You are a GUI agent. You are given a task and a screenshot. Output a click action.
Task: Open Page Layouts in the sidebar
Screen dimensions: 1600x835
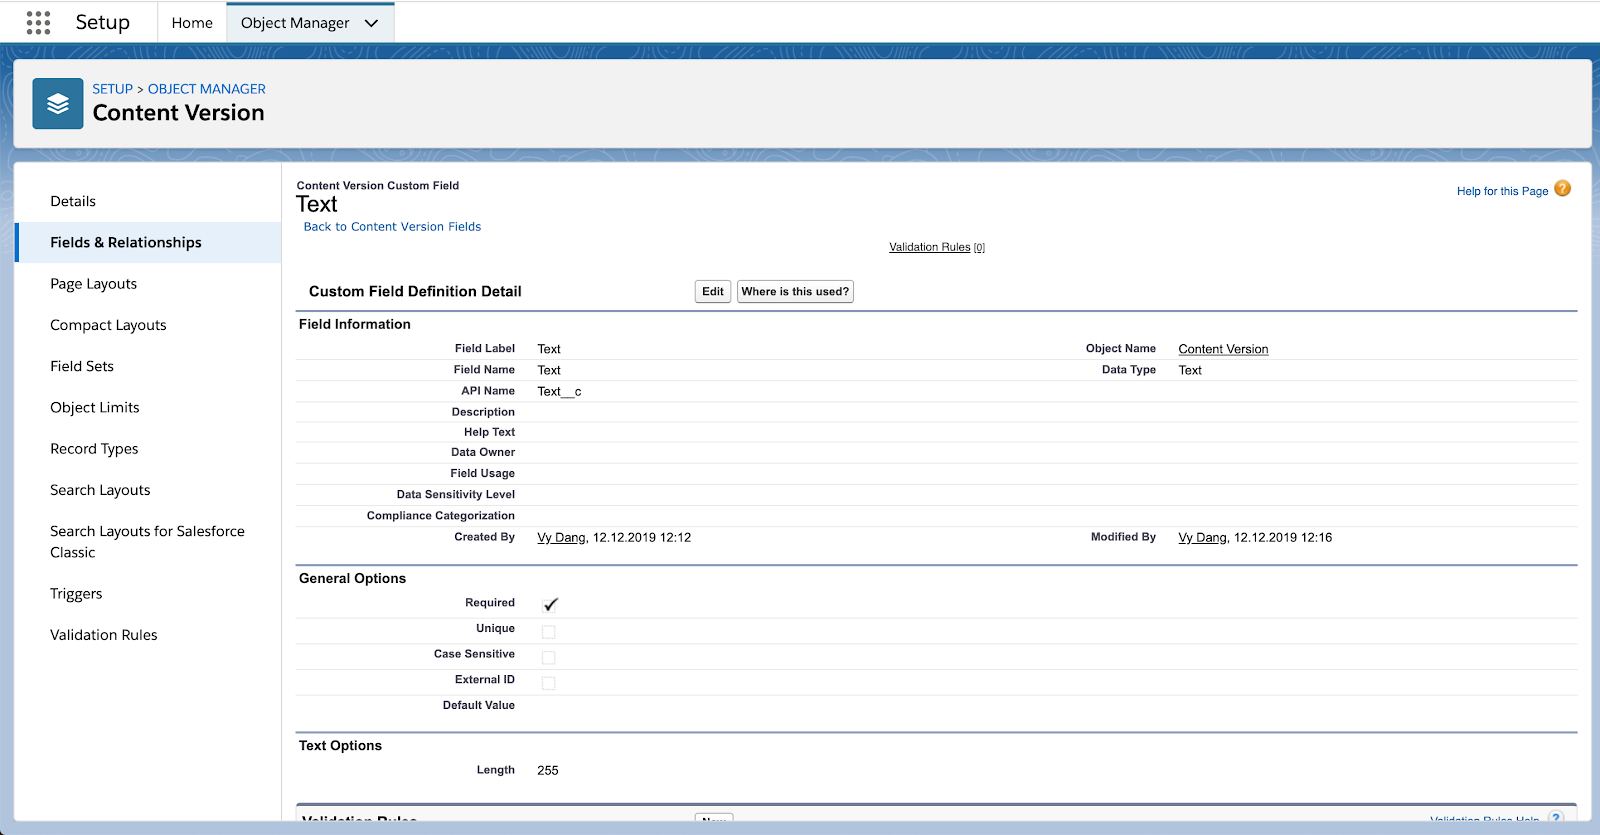[x=94, y=284]
